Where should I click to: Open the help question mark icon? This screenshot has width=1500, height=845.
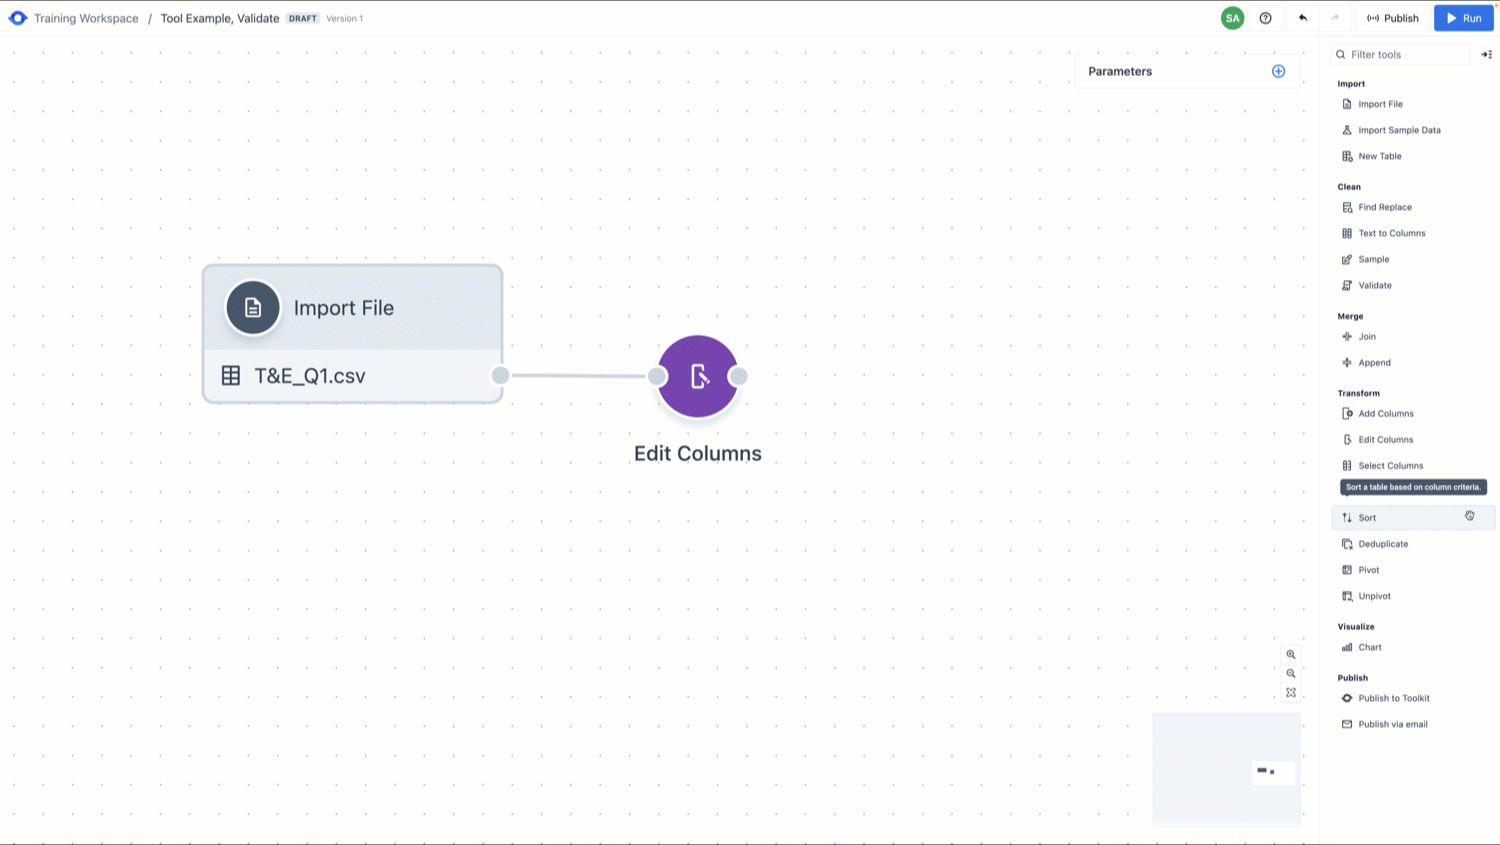[1266, 18]
